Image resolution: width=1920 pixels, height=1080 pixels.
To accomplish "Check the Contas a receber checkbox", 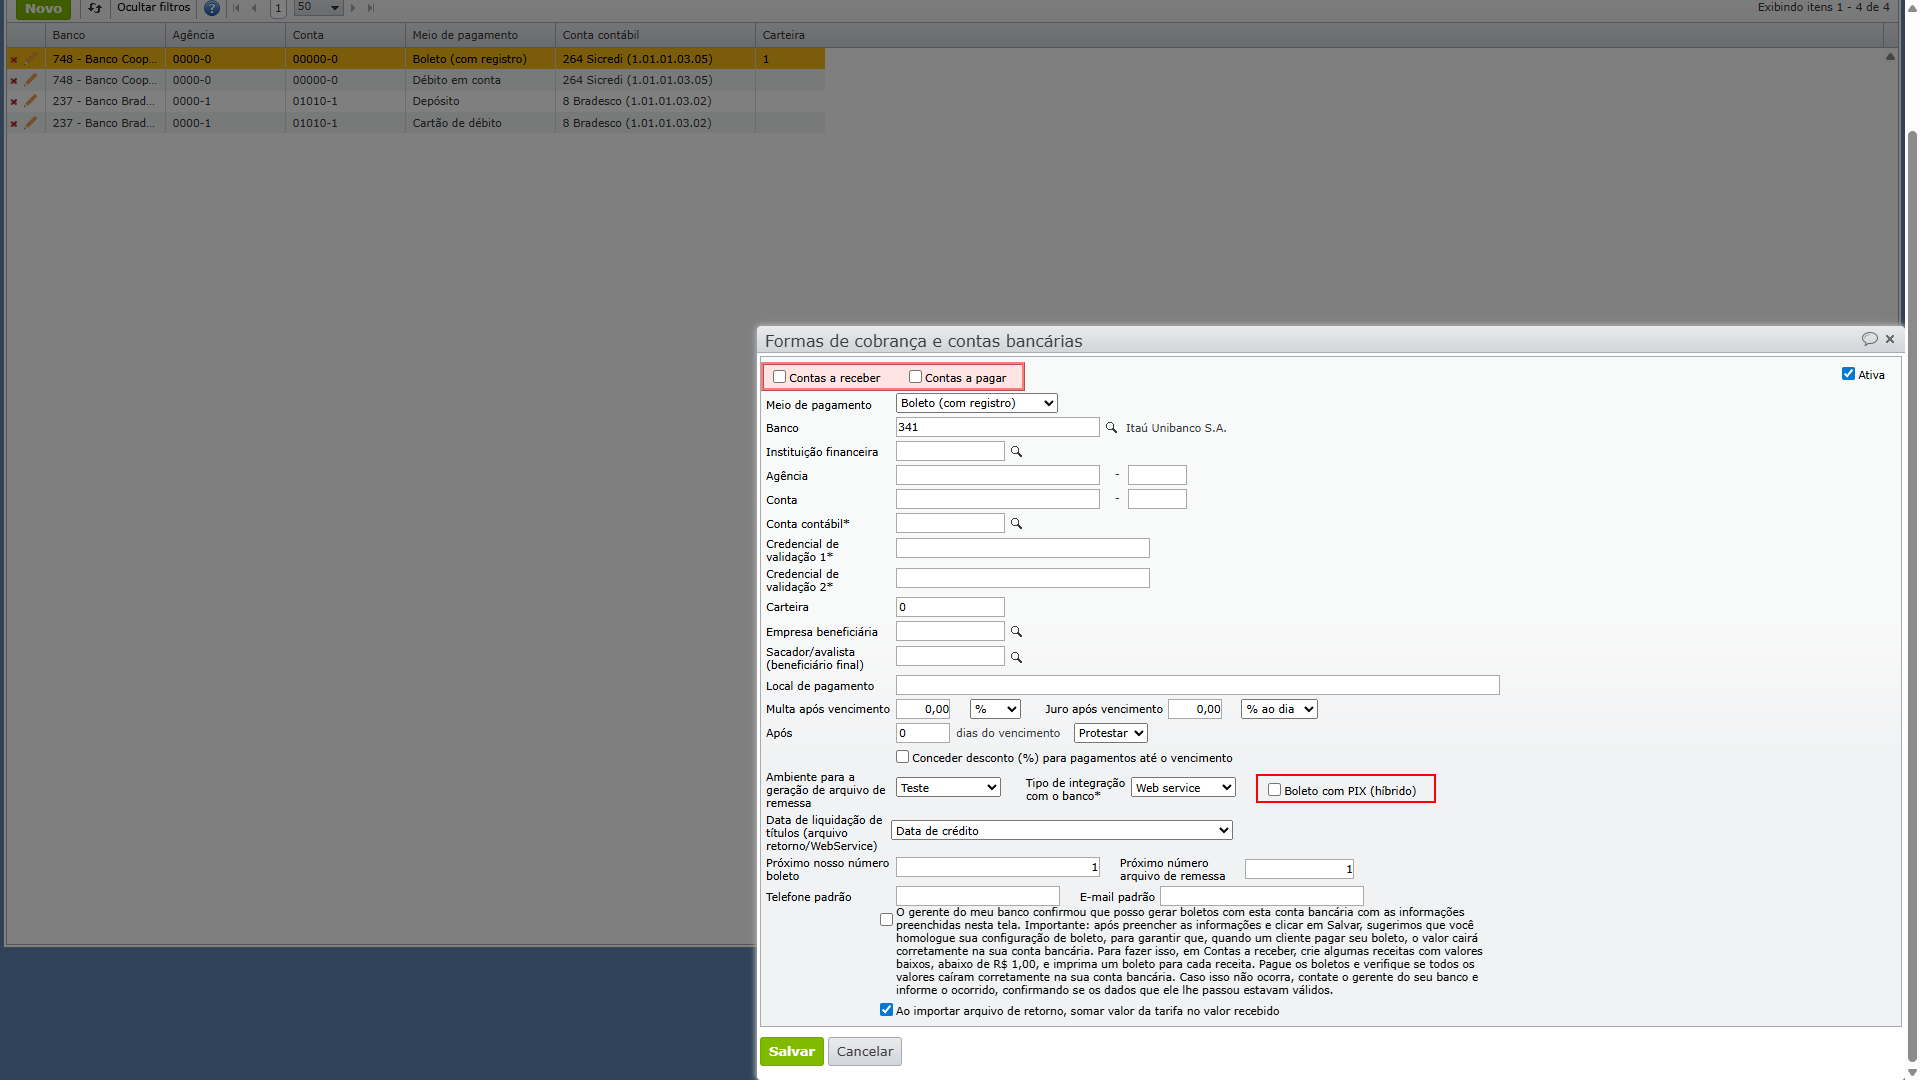I will [x=780, y=377].
